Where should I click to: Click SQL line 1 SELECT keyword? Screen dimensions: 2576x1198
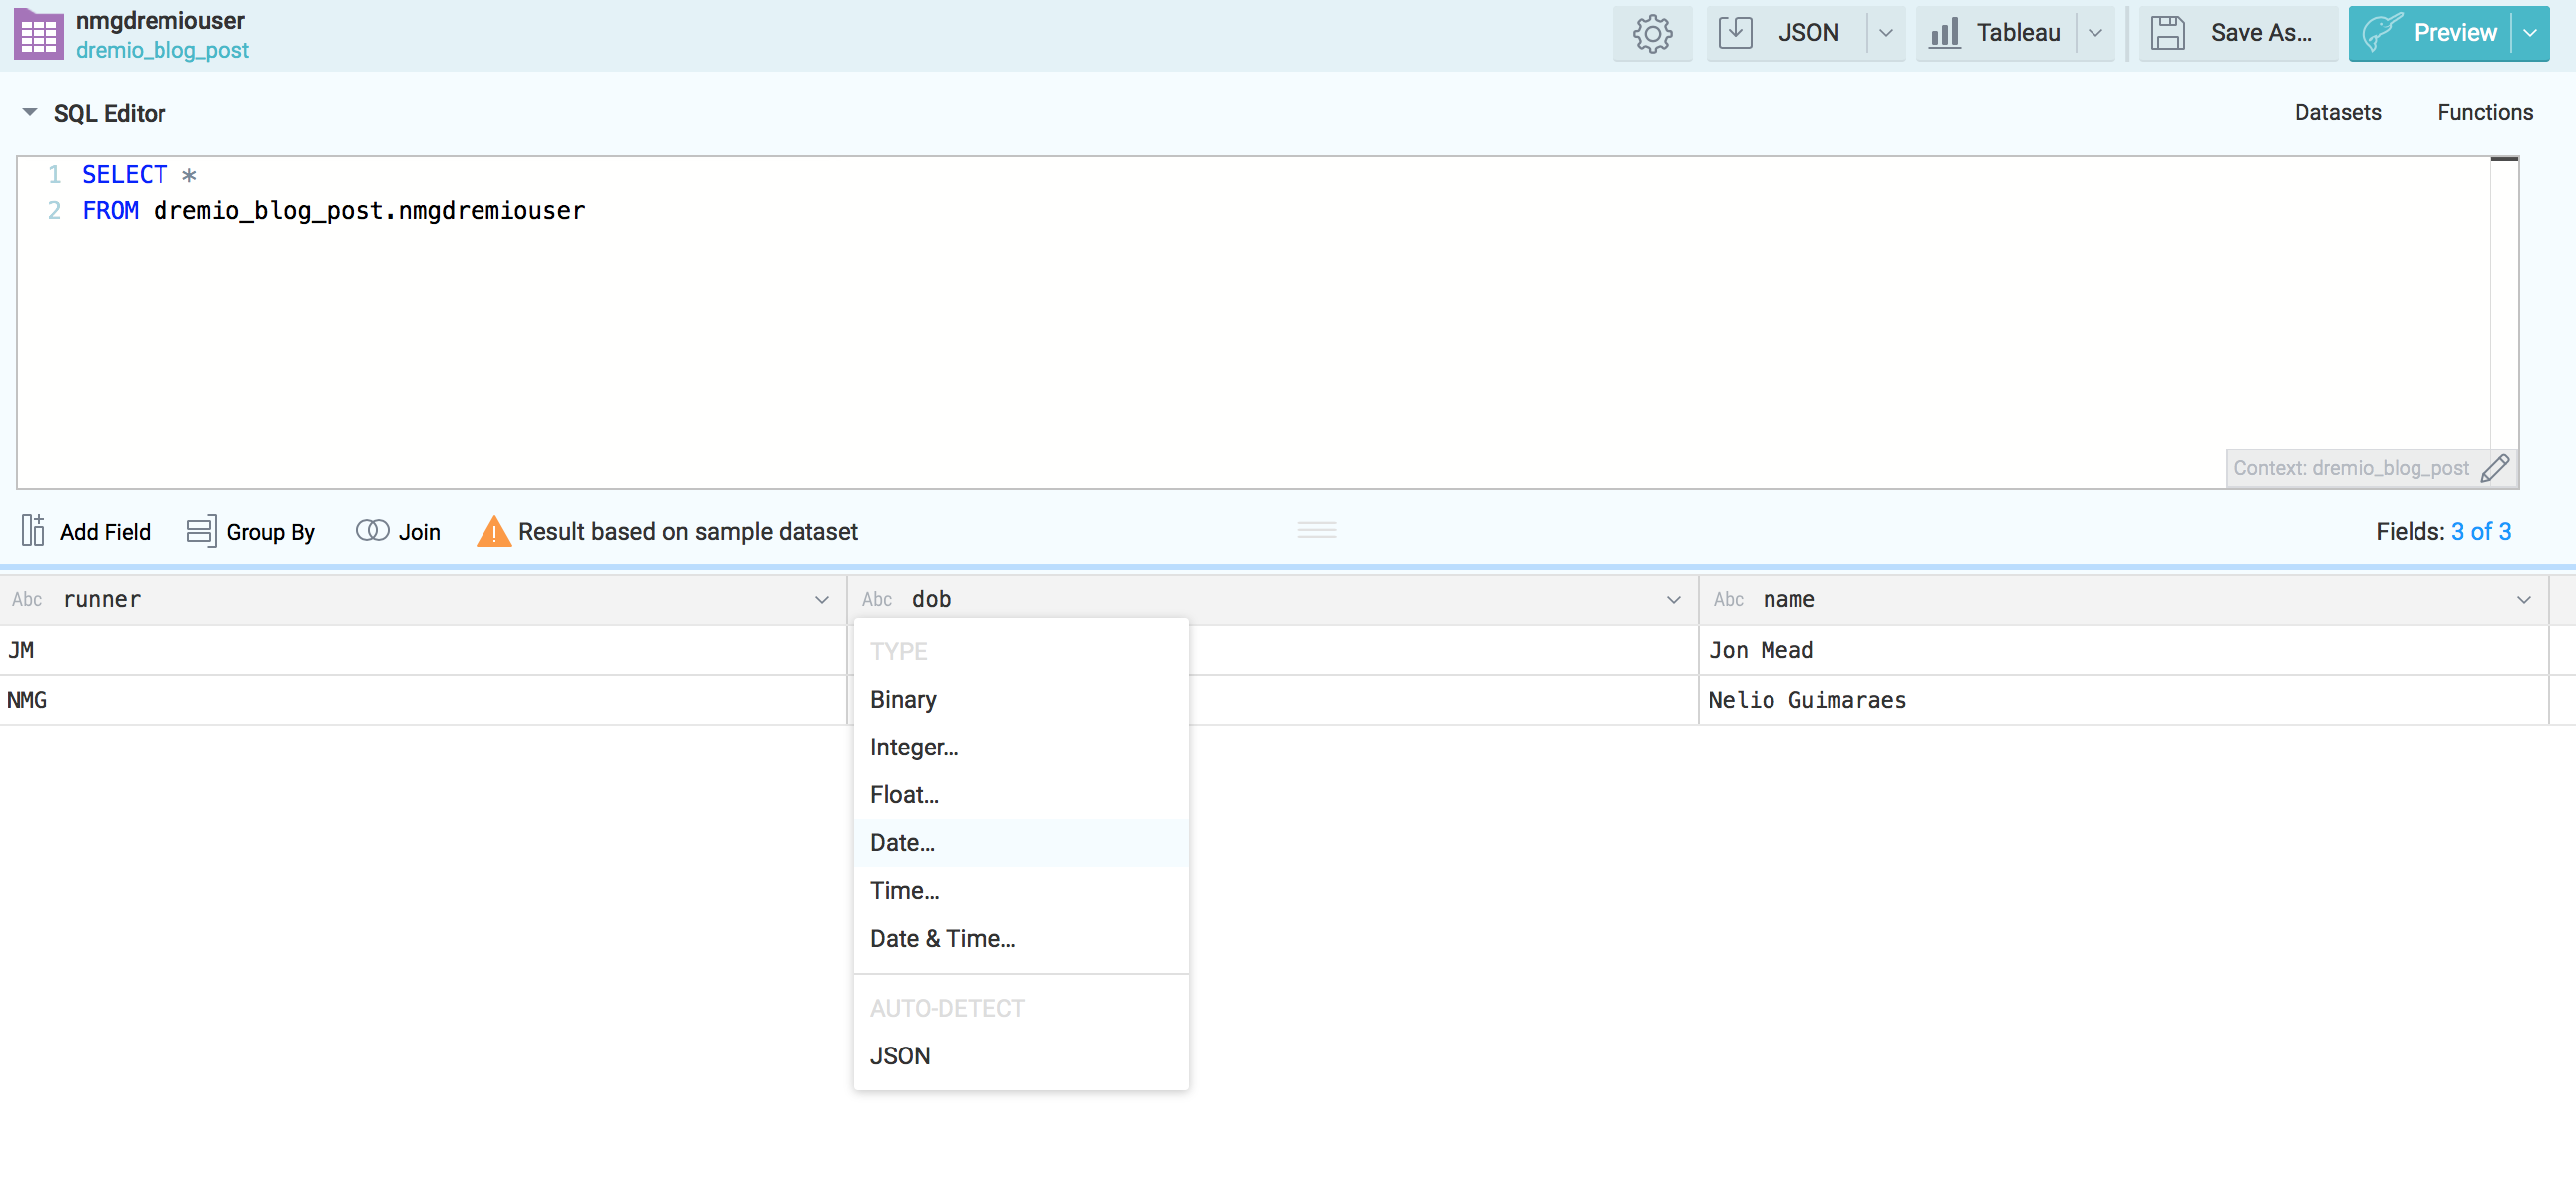[x=124, y=175]
